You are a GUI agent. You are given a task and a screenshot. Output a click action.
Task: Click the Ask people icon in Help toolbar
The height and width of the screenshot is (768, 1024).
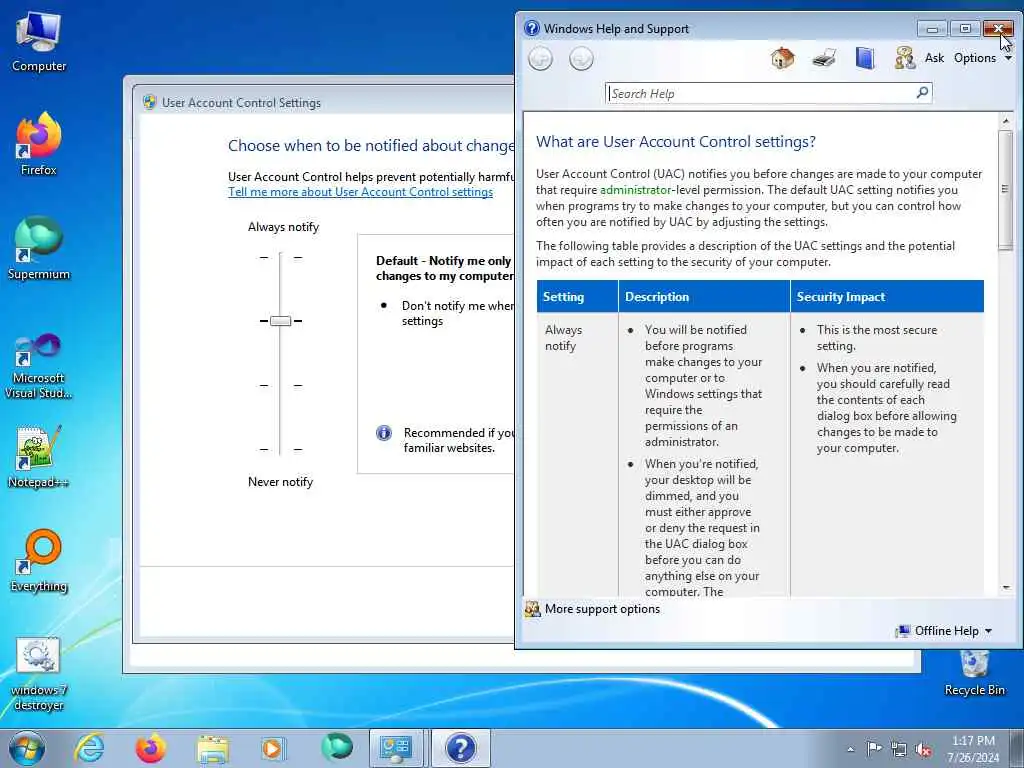pyautogui.click(x=904, y=58)
